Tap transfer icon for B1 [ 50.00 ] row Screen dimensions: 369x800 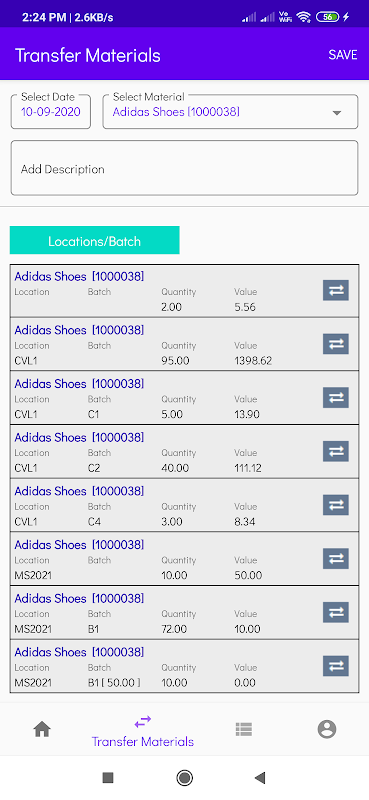(x=336, y=666)
